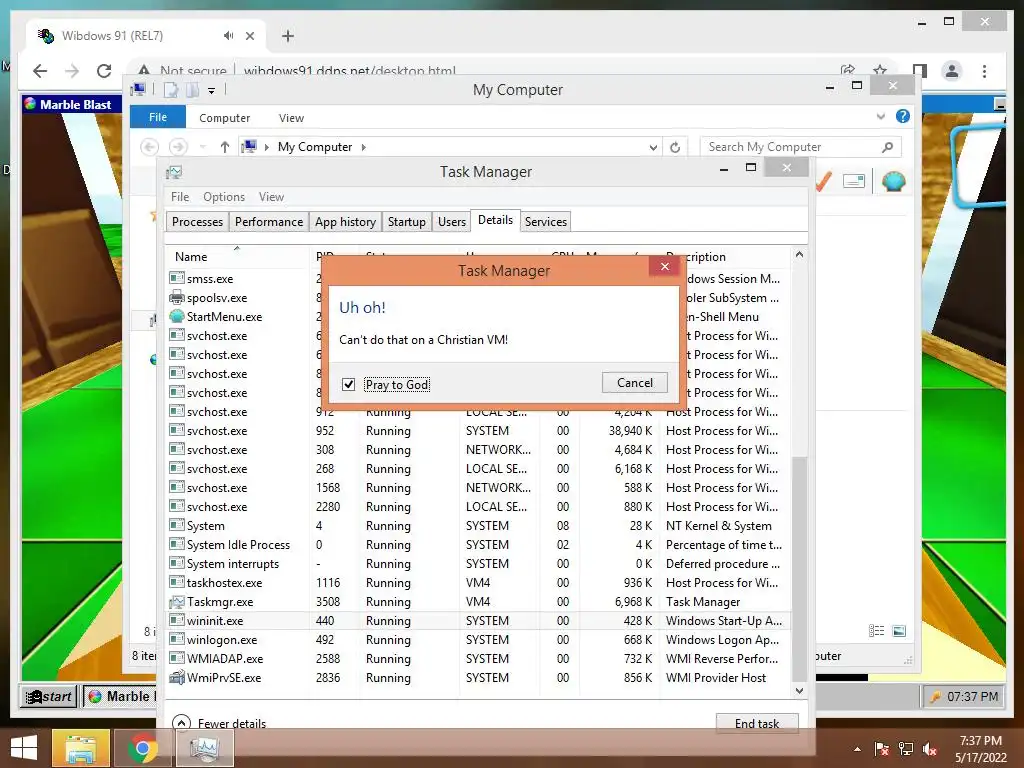Select the StartMenu.exe shell icon

pos(176,316)
